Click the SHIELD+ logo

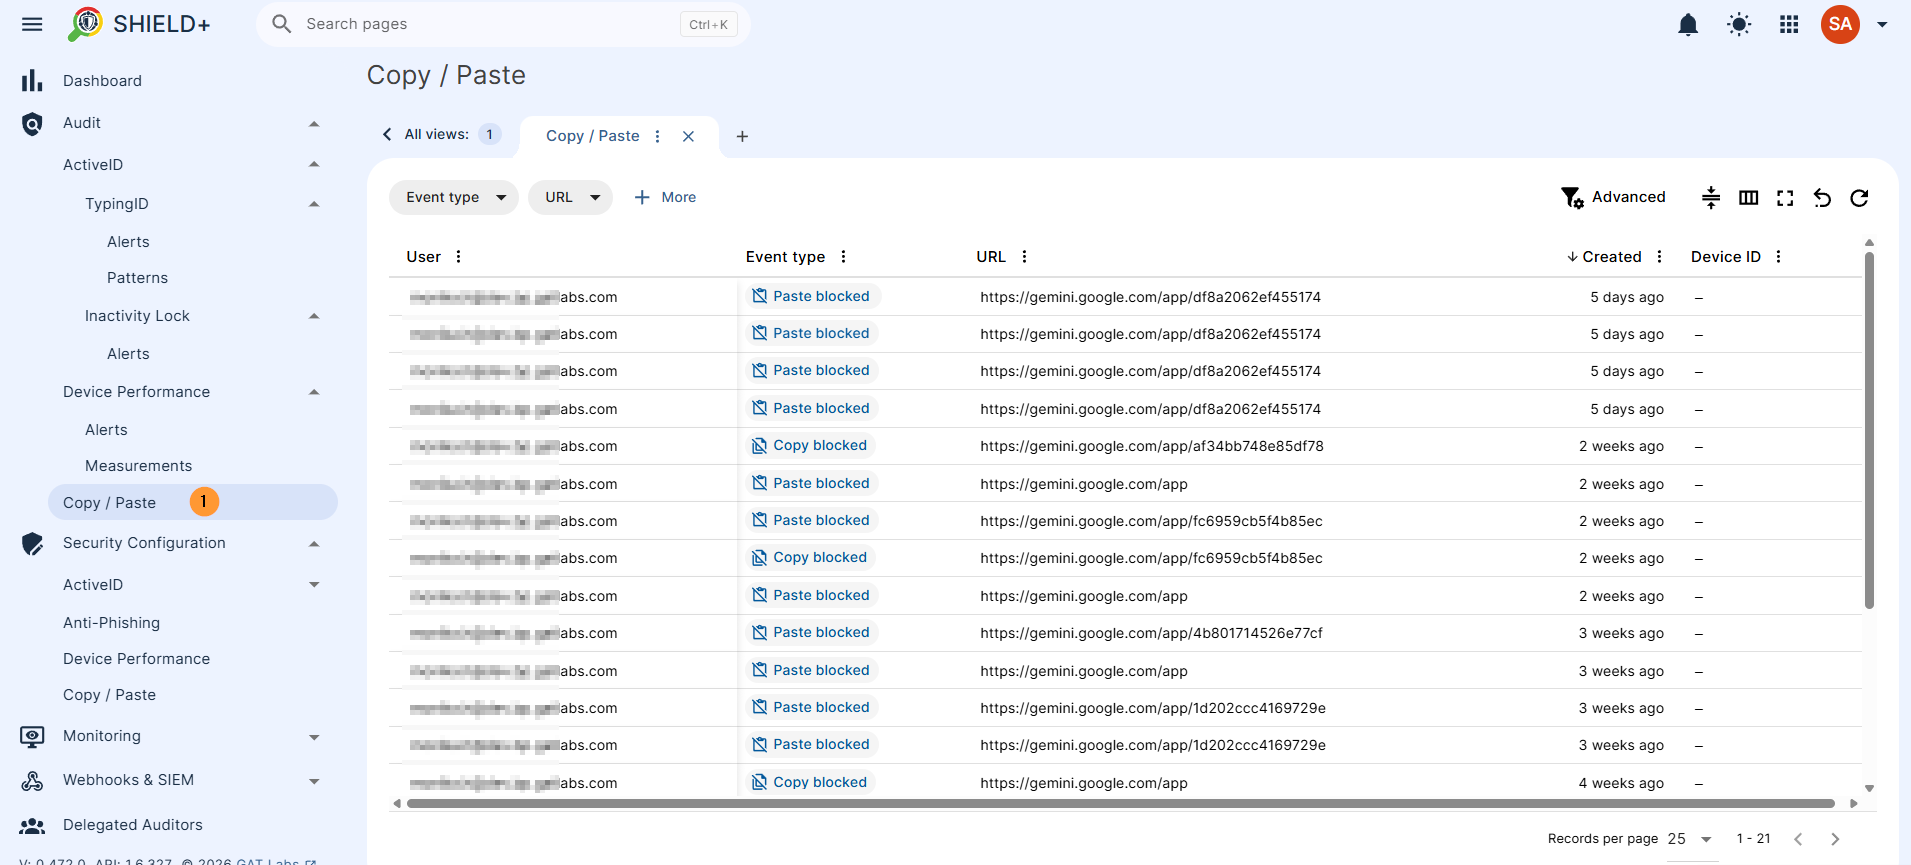point(139,24)
